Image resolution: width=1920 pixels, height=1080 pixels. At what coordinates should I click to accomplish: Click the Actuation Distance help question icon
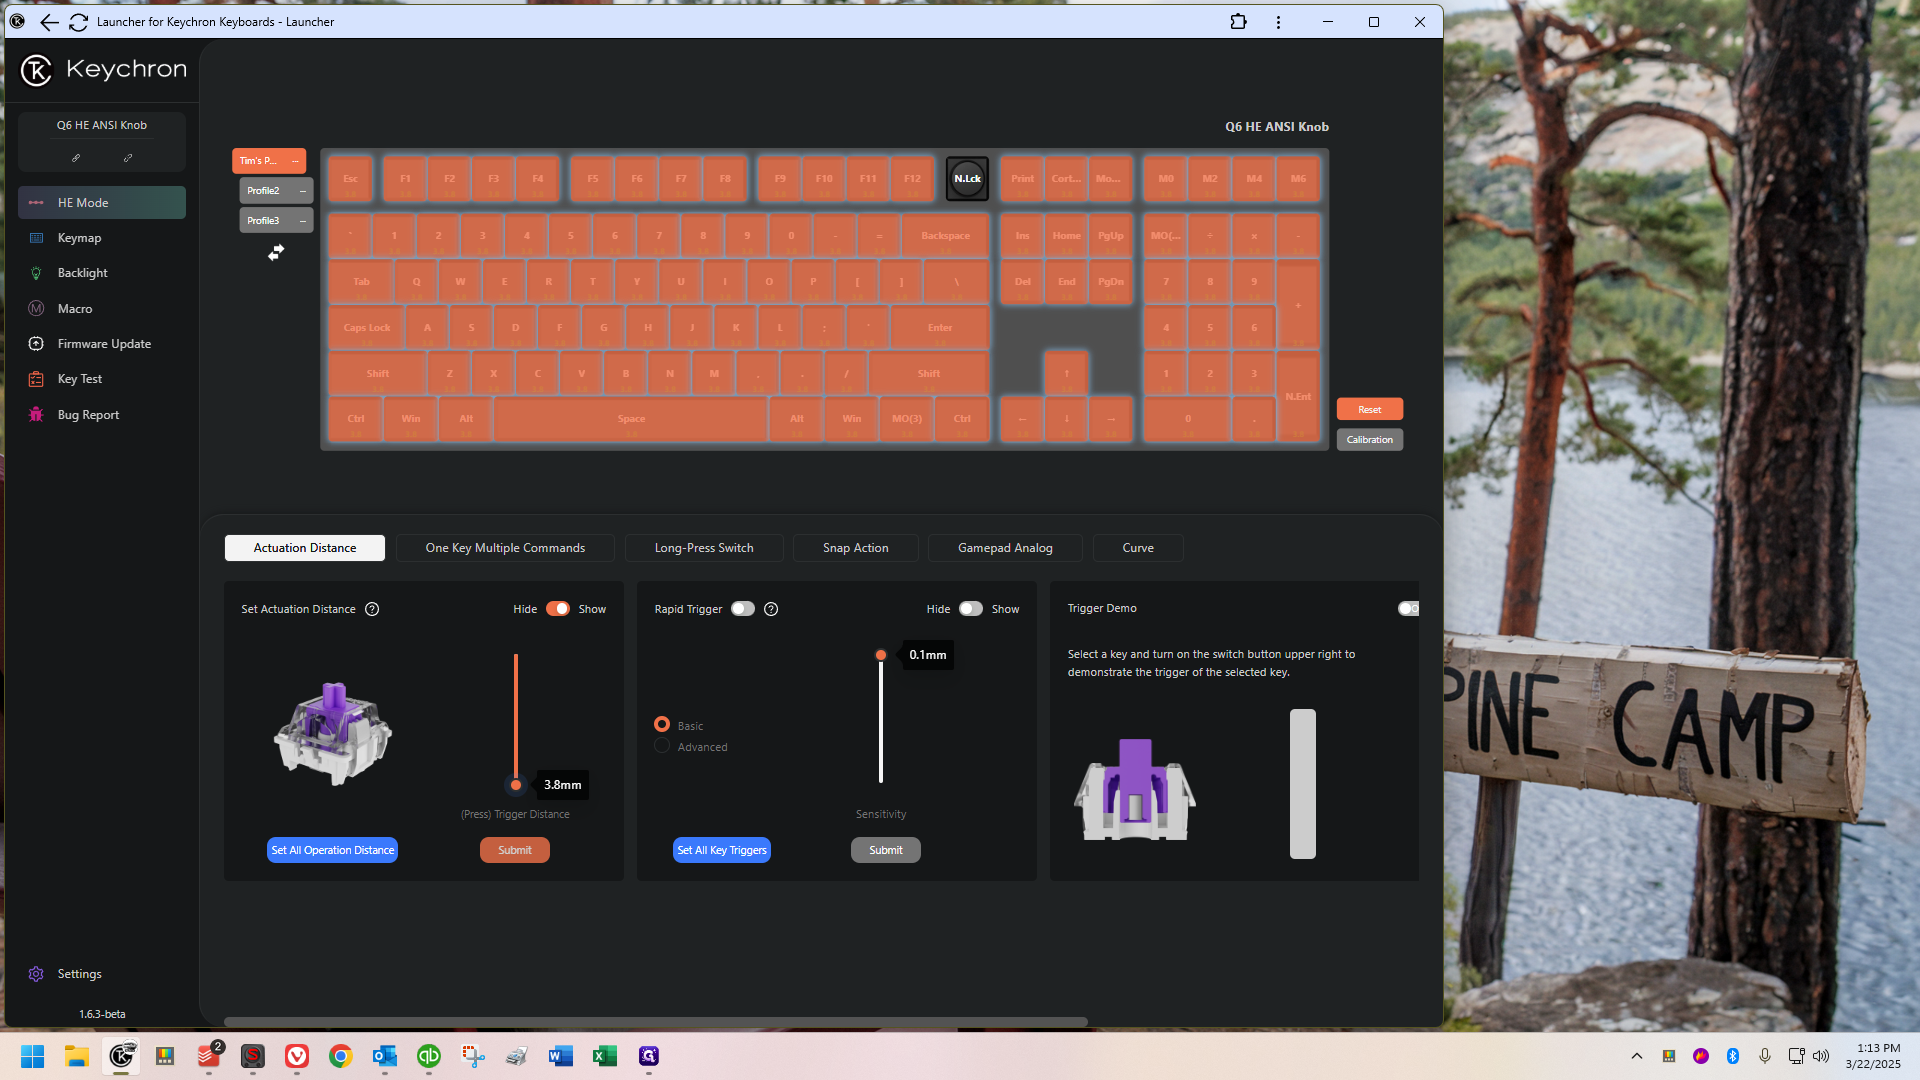(372, 609)
